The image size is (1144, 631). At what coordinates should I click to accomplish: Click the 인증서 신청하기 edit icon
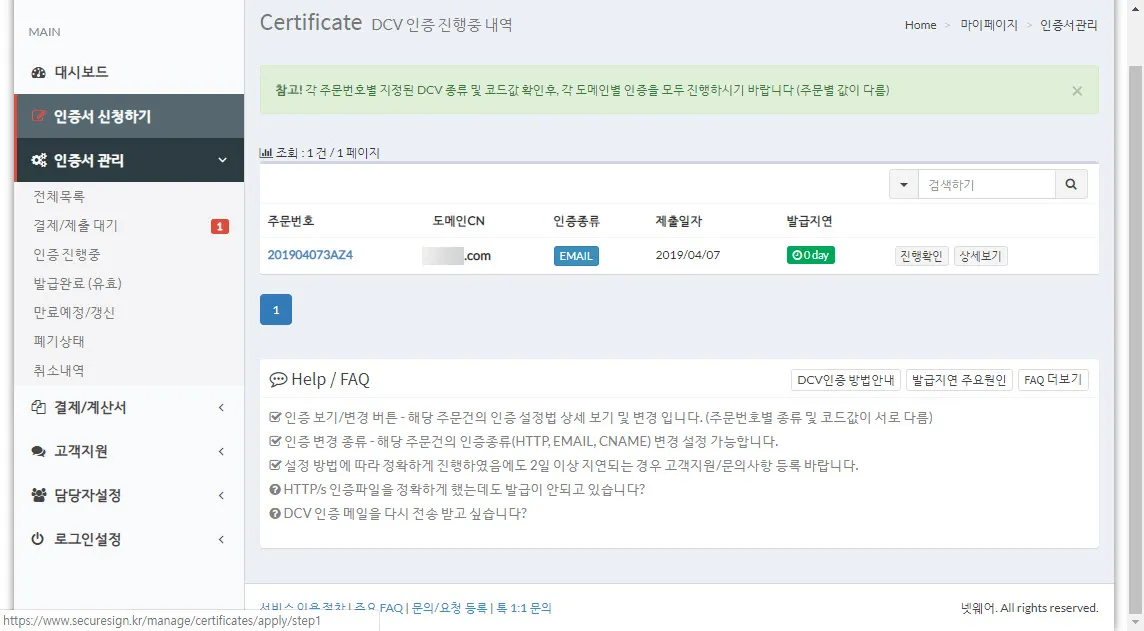tap(39, 117)
